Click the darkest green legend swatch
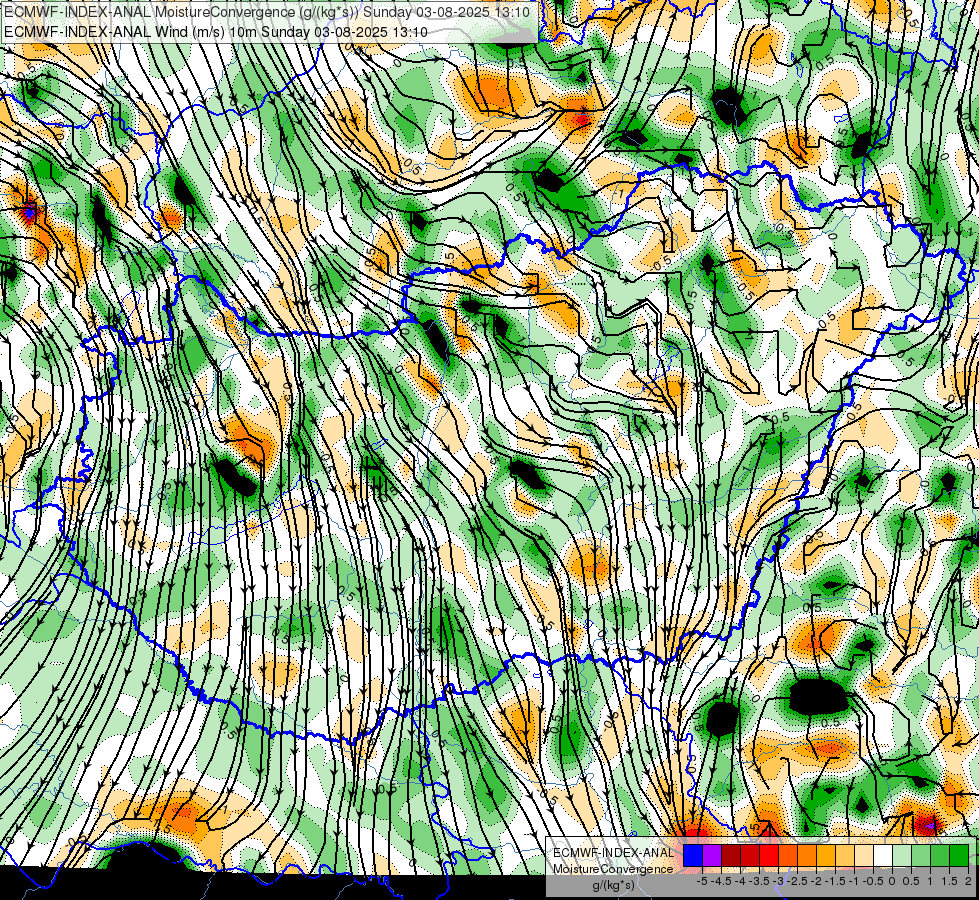The image size is (979, 900). [959, 856]
